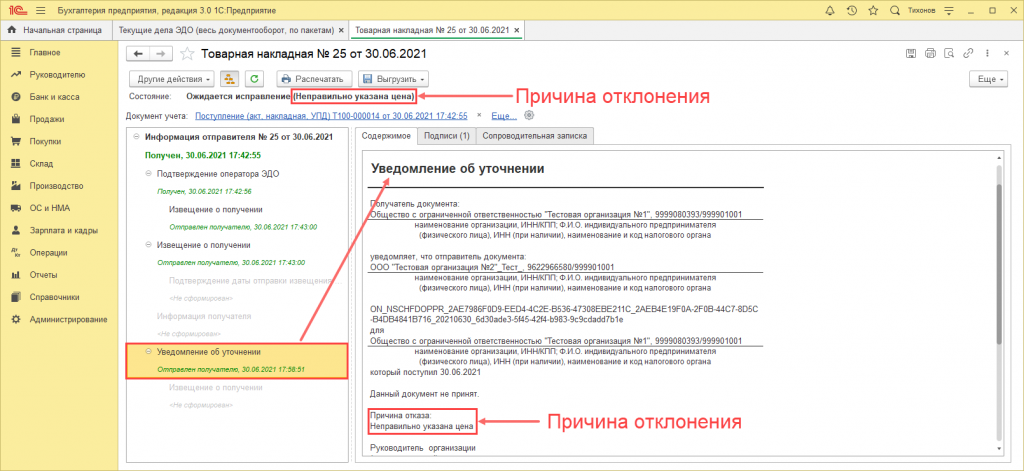Switch to the Подписи (1) tab
Screen dimensions: 1024x471
(x=447, y=136)
